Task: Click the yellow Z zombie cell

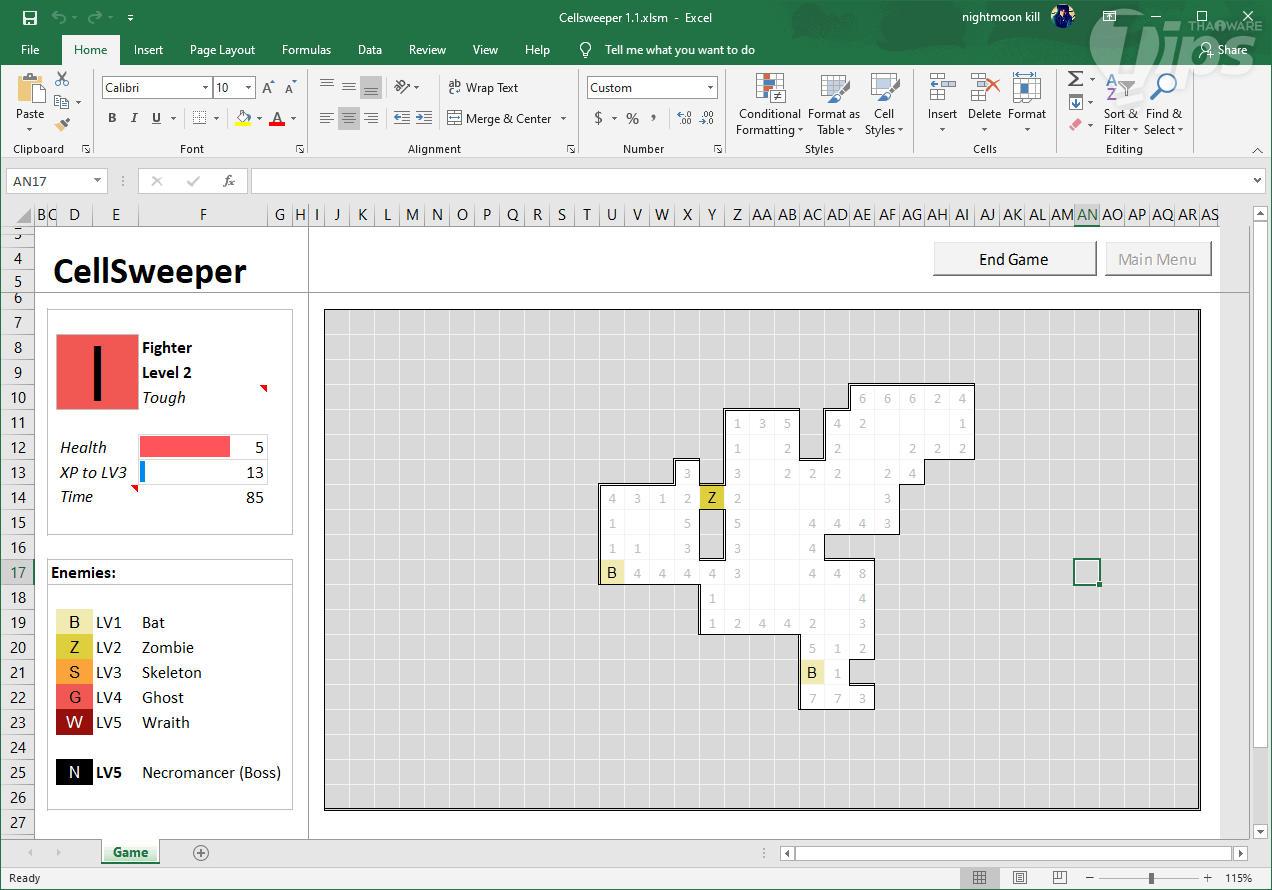Action: [711, 497]
